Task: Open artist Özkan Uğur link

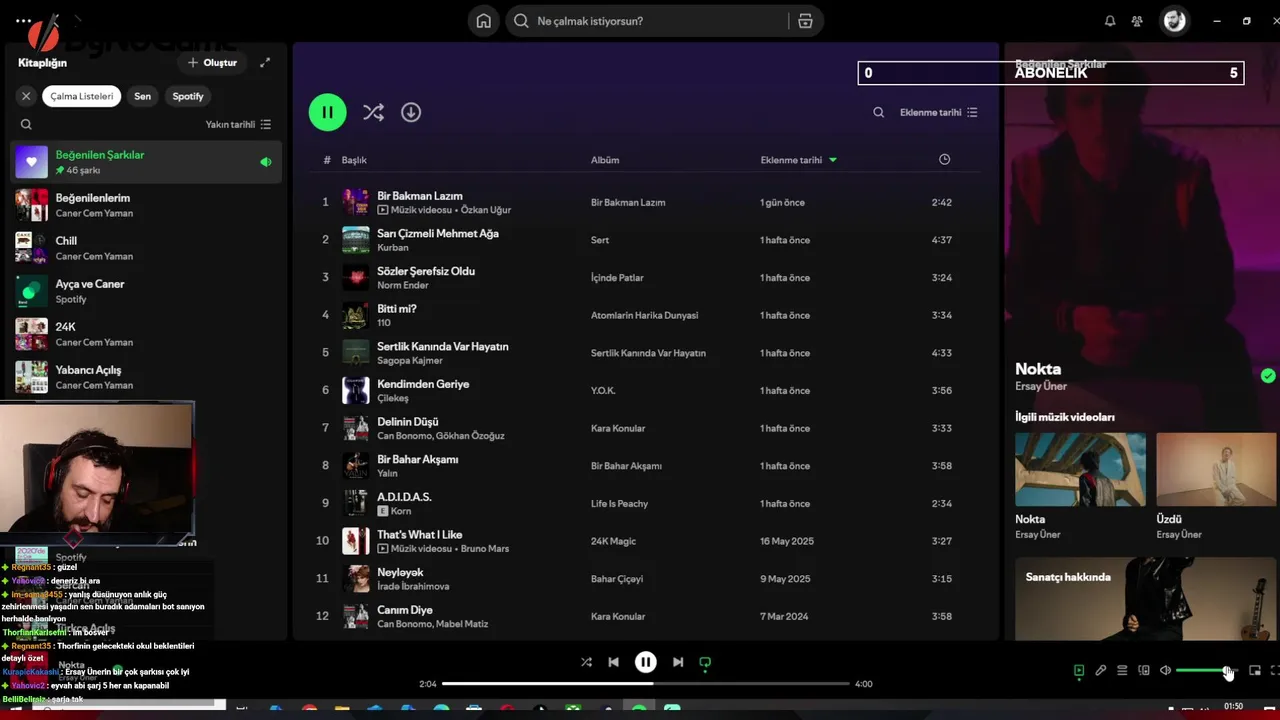Action: (x=487, y=210)
